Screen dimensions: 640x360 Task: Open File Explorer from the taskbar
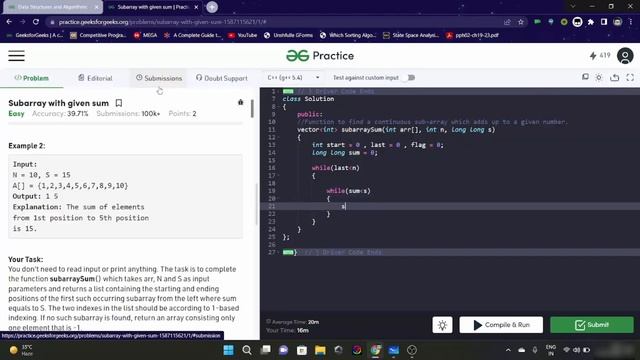320,350
